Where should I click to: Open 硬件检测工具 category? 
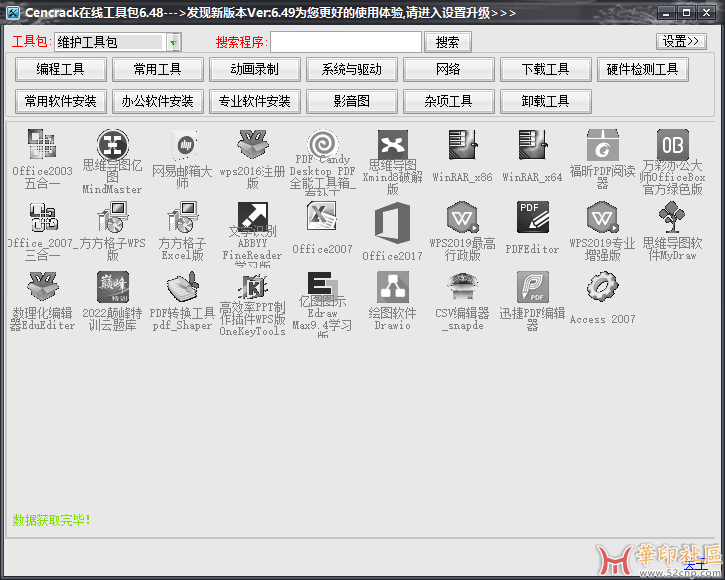643,69
